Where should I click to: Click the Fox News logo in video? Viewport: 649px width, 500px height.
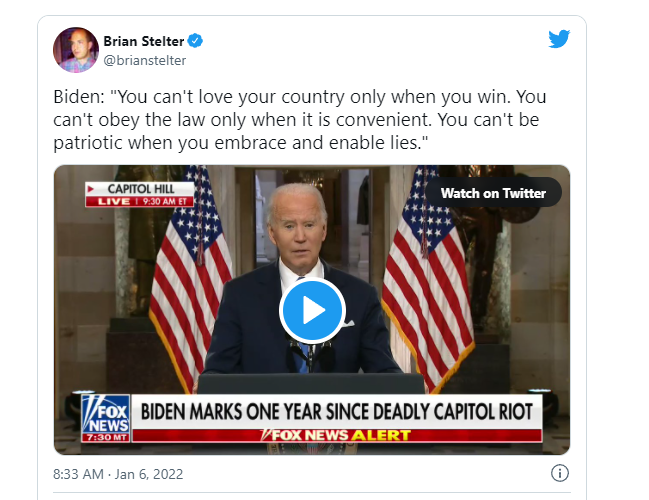106,414
